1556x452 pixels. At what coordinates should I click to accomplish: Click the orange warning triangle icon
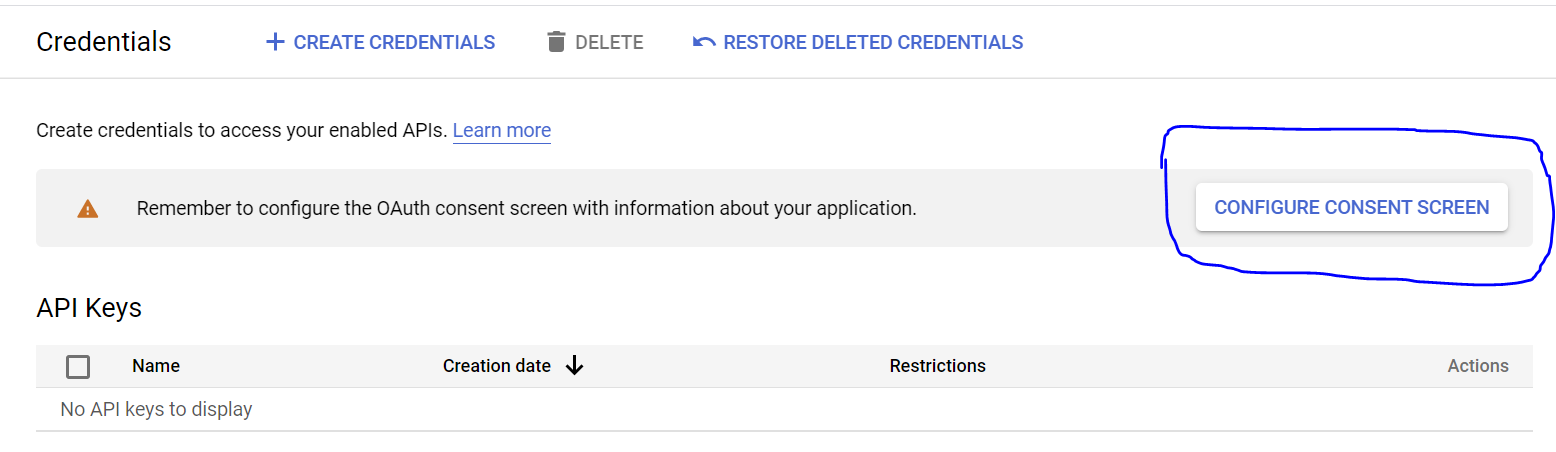pyautogui.click(x=88, y=209)
